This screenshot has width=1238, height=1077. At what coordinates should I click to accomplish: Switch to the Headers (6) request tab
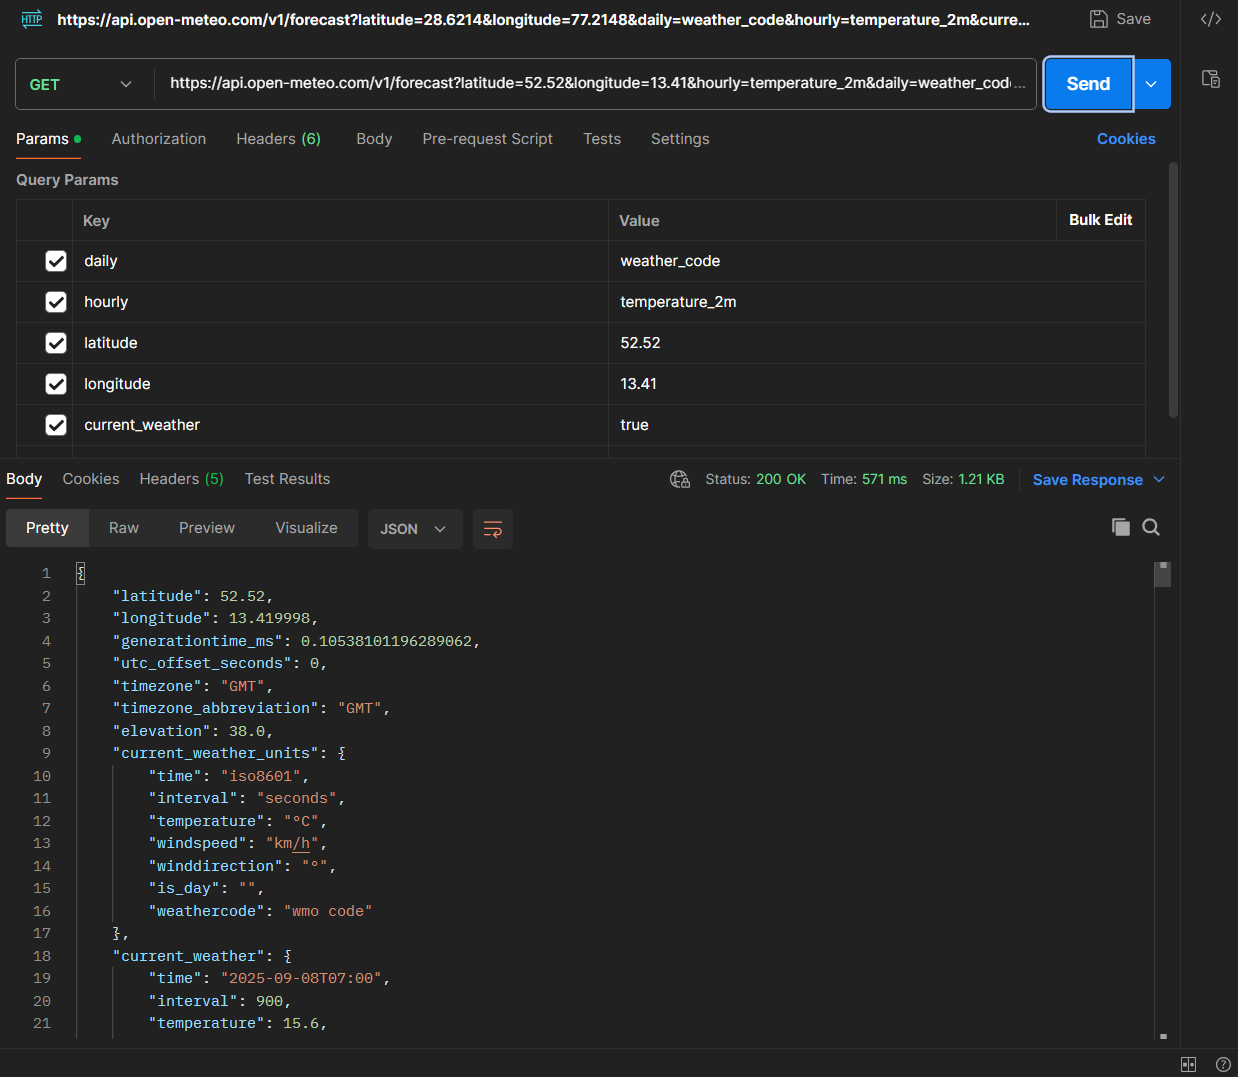click(x=278, y=139)
